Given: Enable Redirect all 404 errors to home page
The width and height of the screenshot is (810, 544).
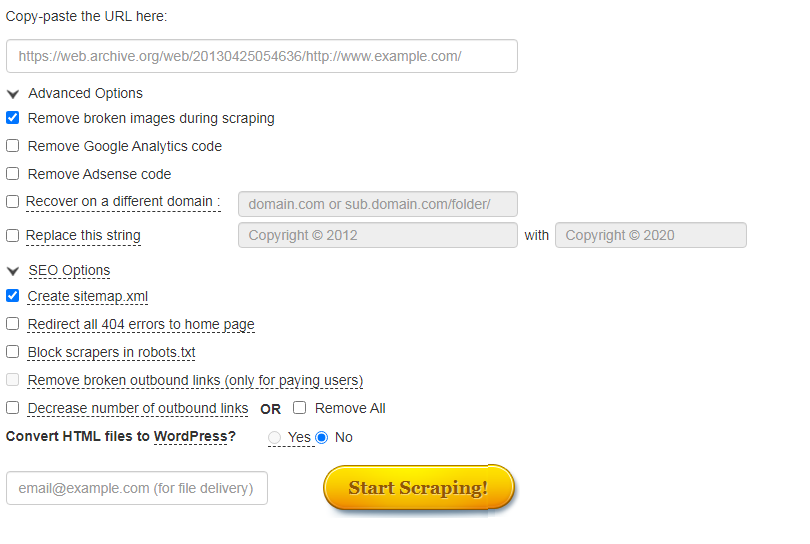Looking at the screenshot, I should coord(12,323).
